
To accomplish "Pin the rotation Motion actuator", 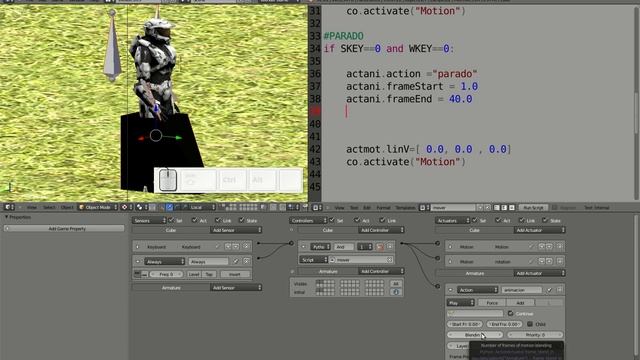I will tap(531, 261).
